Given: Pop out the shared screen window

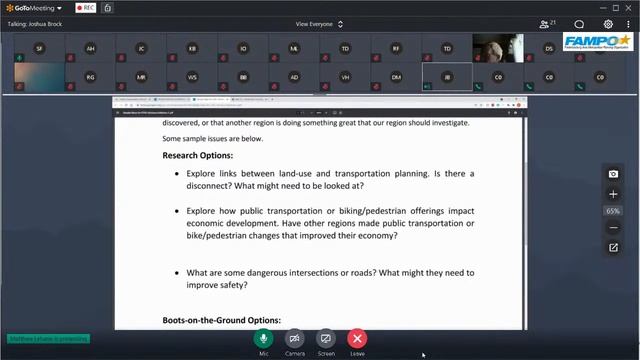Looking at the screenshot, I should click(x=613, y=248).
